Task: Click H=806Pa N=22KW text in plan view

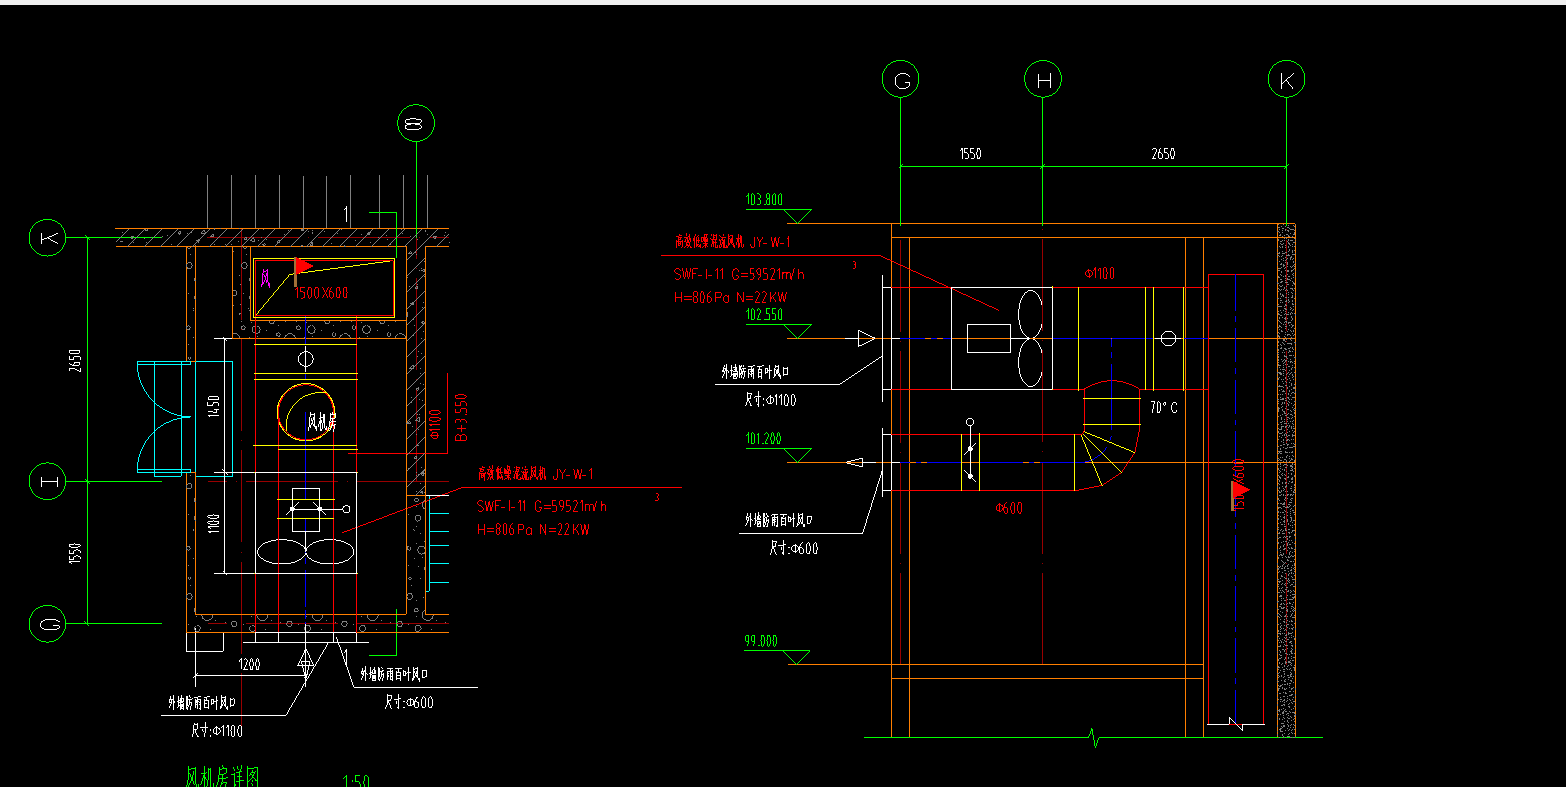Action: 533,529
